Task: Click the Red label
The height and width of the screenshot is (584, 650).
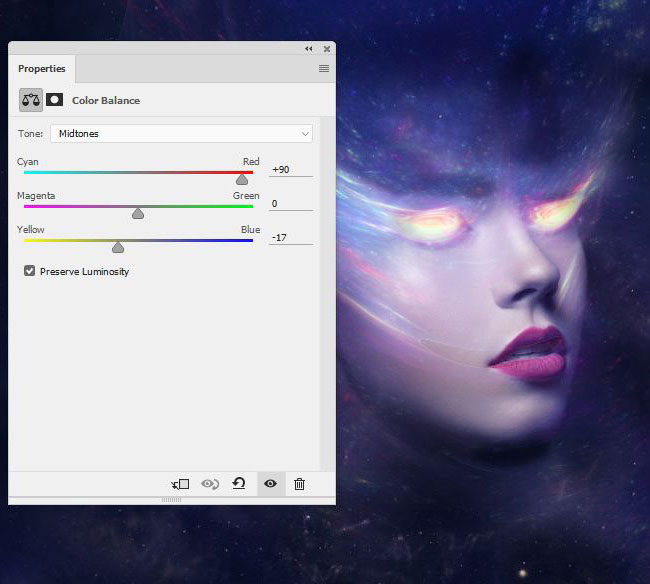Action: pyautogui.click(x=251, y=162)
